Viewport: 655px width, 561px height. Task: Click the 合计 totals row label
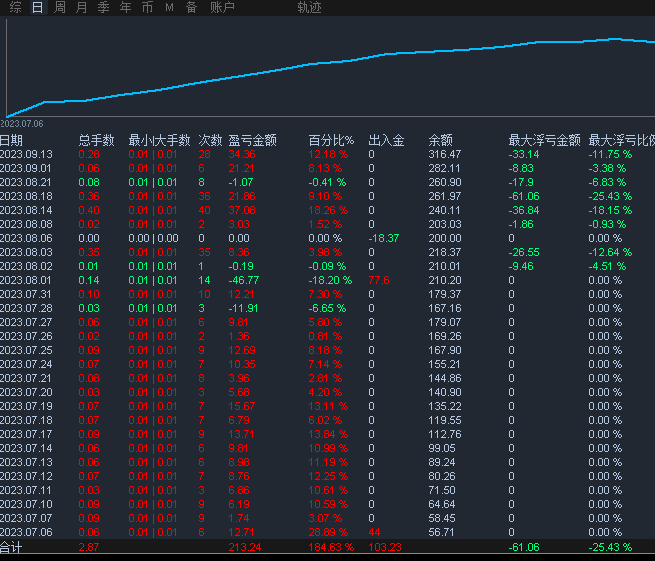pos(11,547)
